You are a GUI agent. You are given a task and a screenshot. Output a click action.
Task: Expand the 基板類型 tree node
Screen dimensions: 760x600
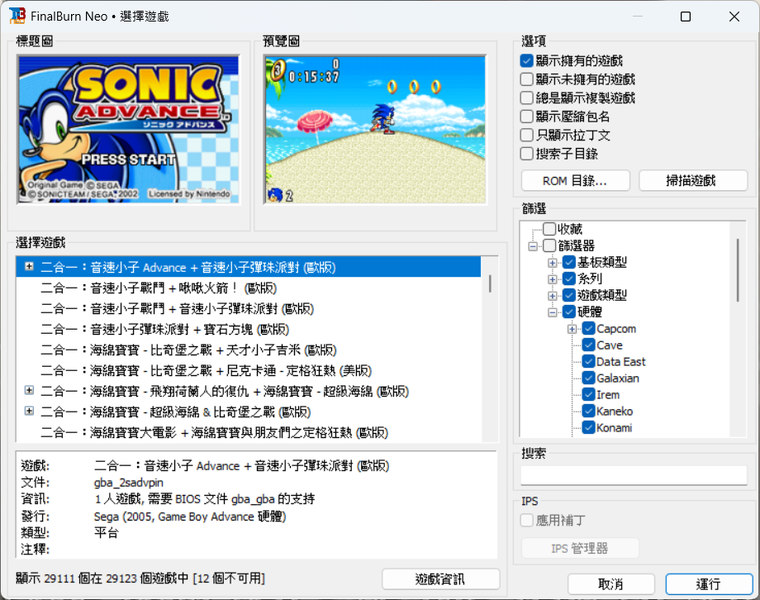pos(552,263)
